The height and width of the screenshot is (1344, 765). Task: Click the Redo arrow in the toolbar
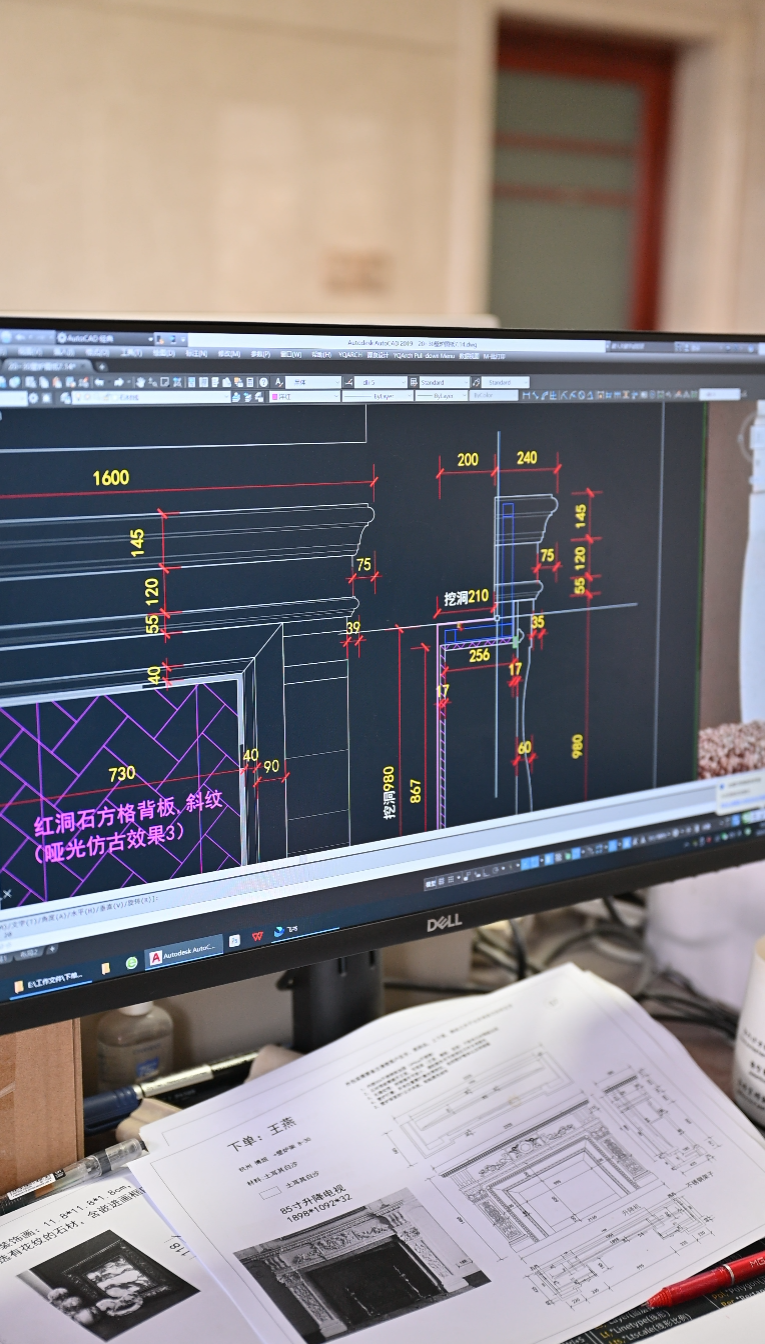tap(118, 382)
